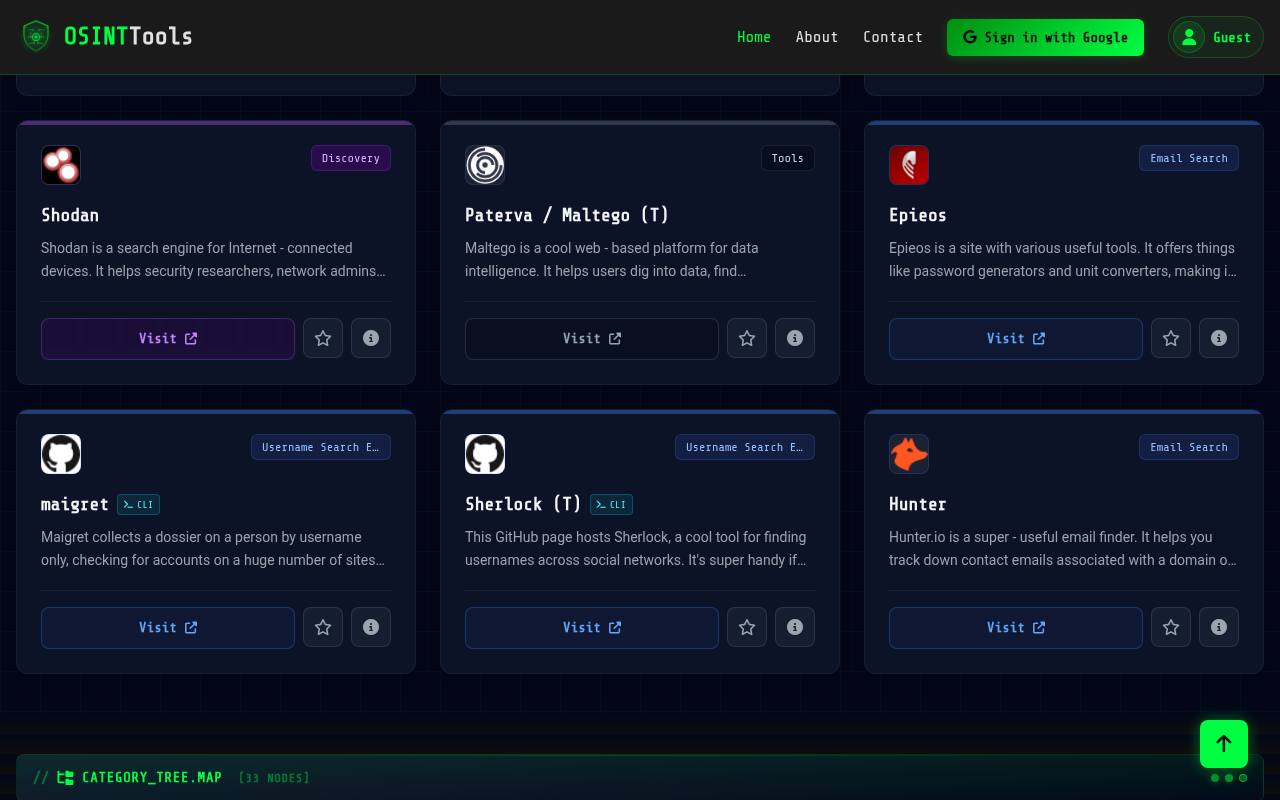Click the Sherlock GitHub logo
1280x800 pixels.
485,454
